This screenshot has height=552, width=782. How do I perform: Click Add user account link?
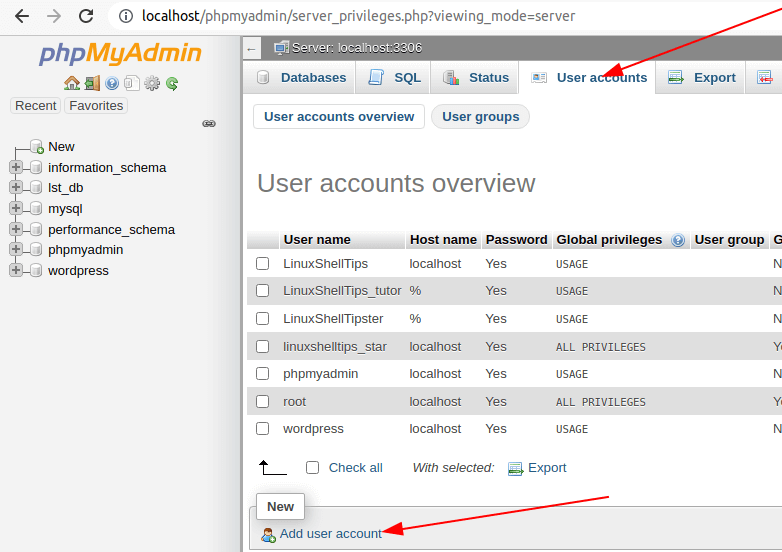pos(331,534)
